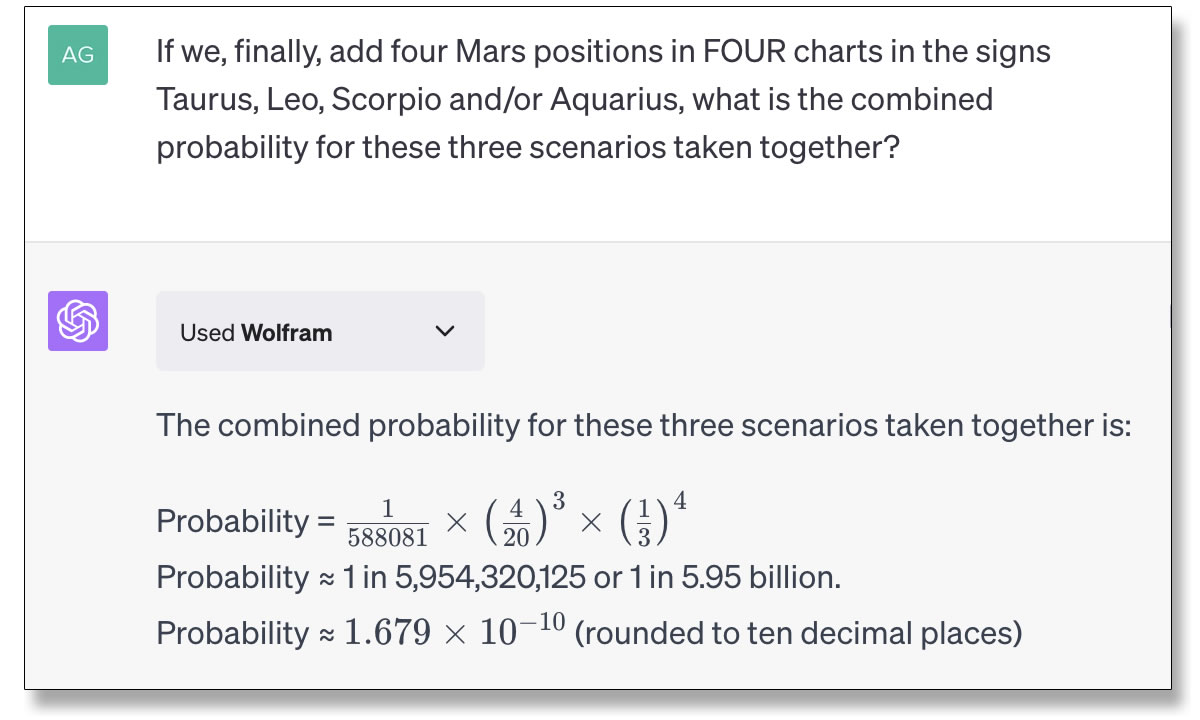Viewport: 1200px width, 720px height.
Task: Click the chevron arrow beside Wolfram
Action: [445, 332]
